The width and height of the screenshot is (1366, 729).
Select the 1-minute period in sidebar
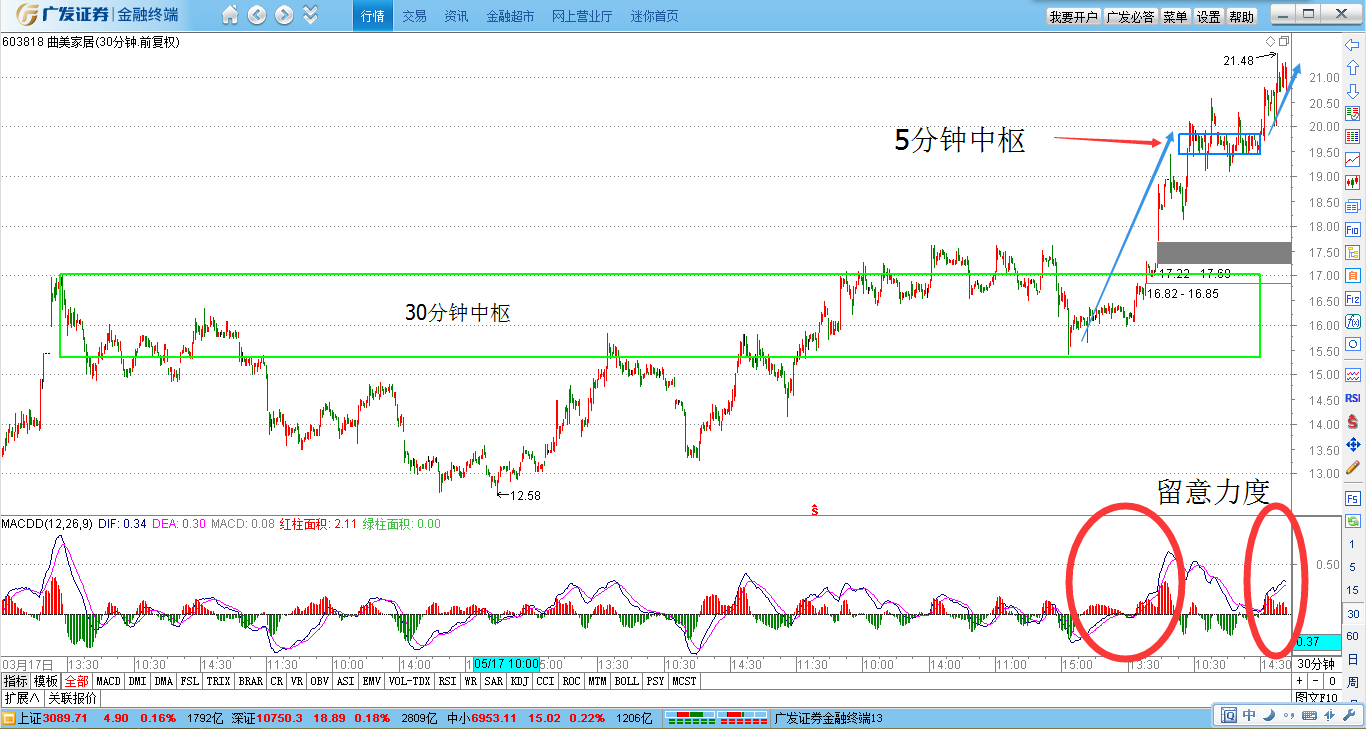tap(1353, 544)
